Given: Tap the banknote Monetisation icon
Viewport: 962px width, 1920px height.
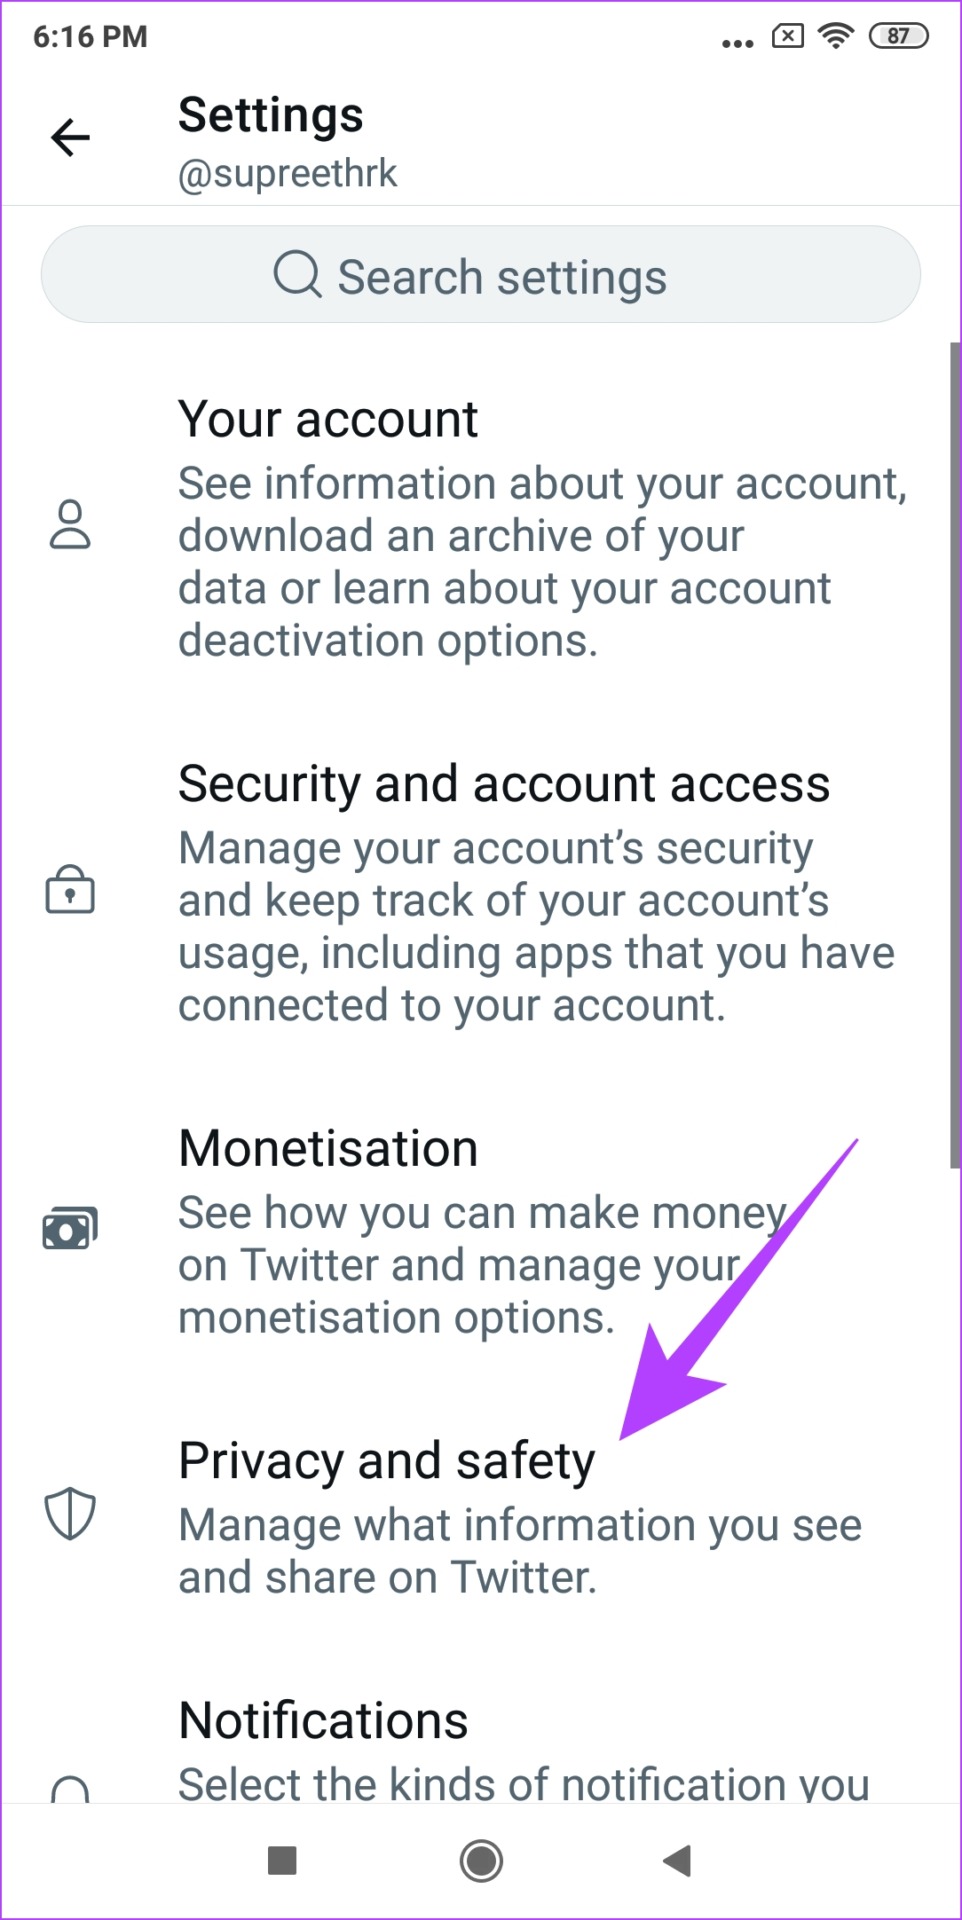Looking at the screenshot, I should [x=70, y=1228].
